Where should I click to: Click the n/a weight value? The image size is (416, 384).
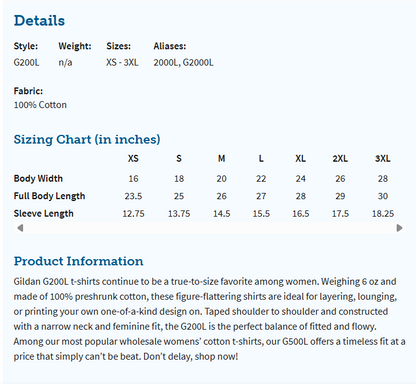(x=65, y=62)
